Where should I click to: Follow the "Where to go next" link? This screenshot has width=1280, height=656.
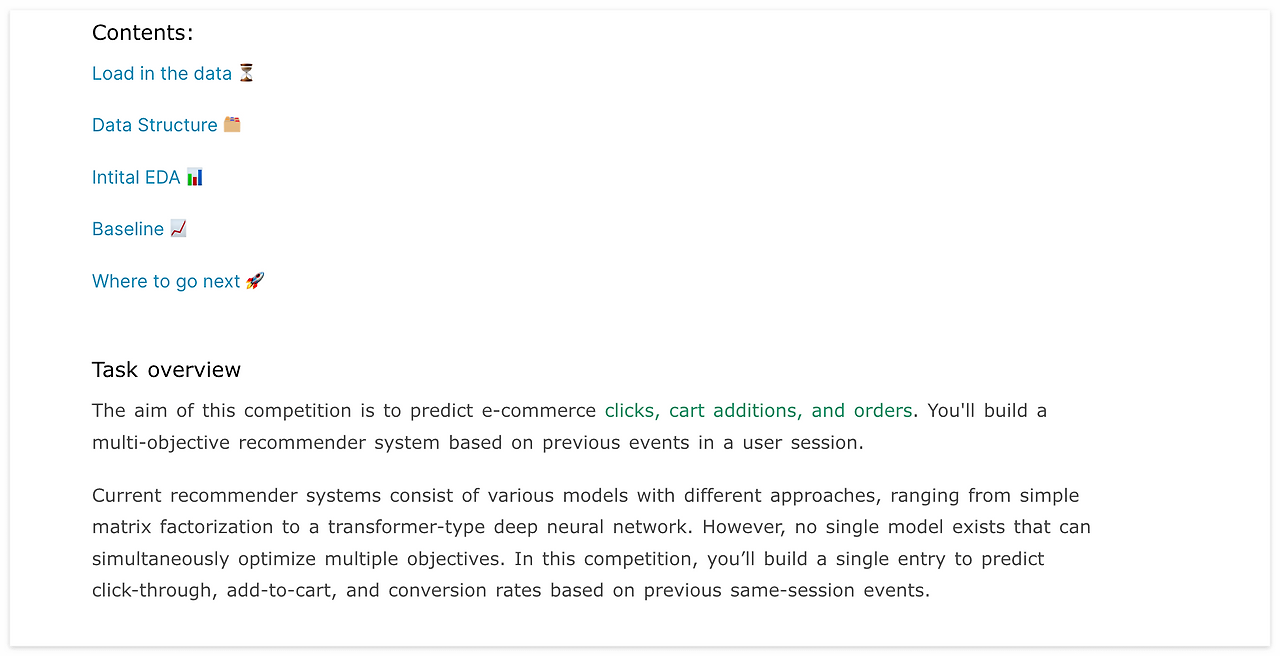(x=166, y=281)
